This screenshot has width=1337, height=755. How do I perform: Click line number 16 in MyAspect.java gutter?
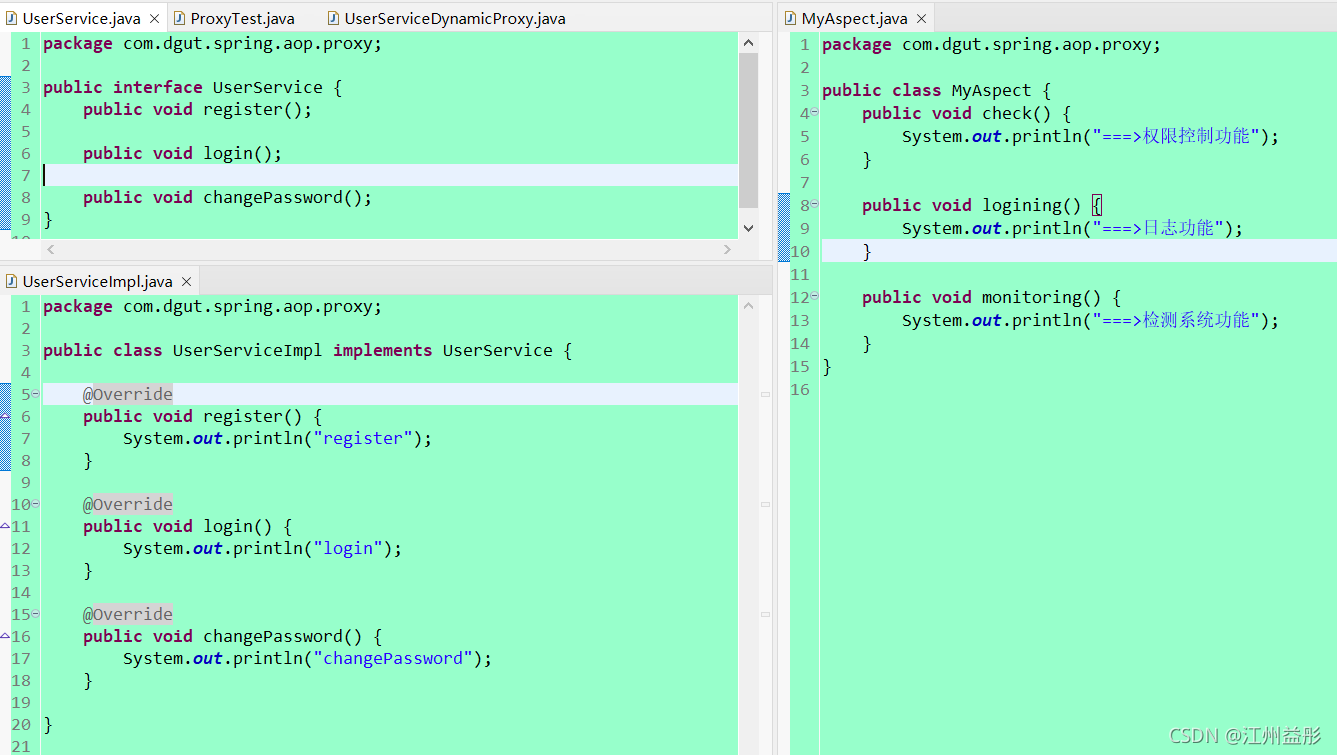coord(800,389)
